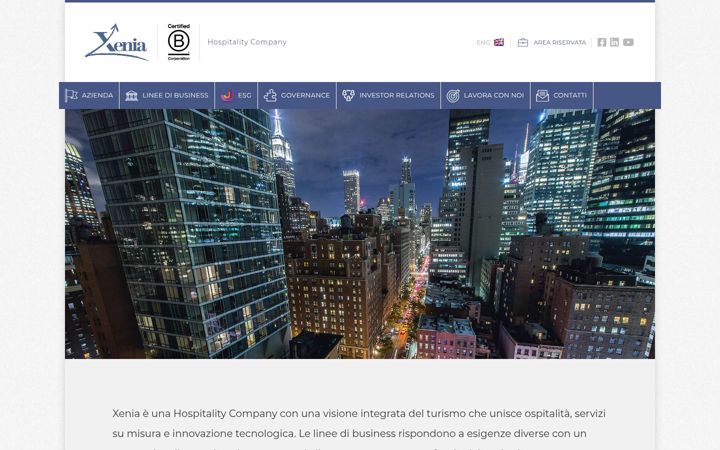This screenshot has width=720, height=450.
Task: Click the colorful ESG swirl icon
Action: point(227,95)
